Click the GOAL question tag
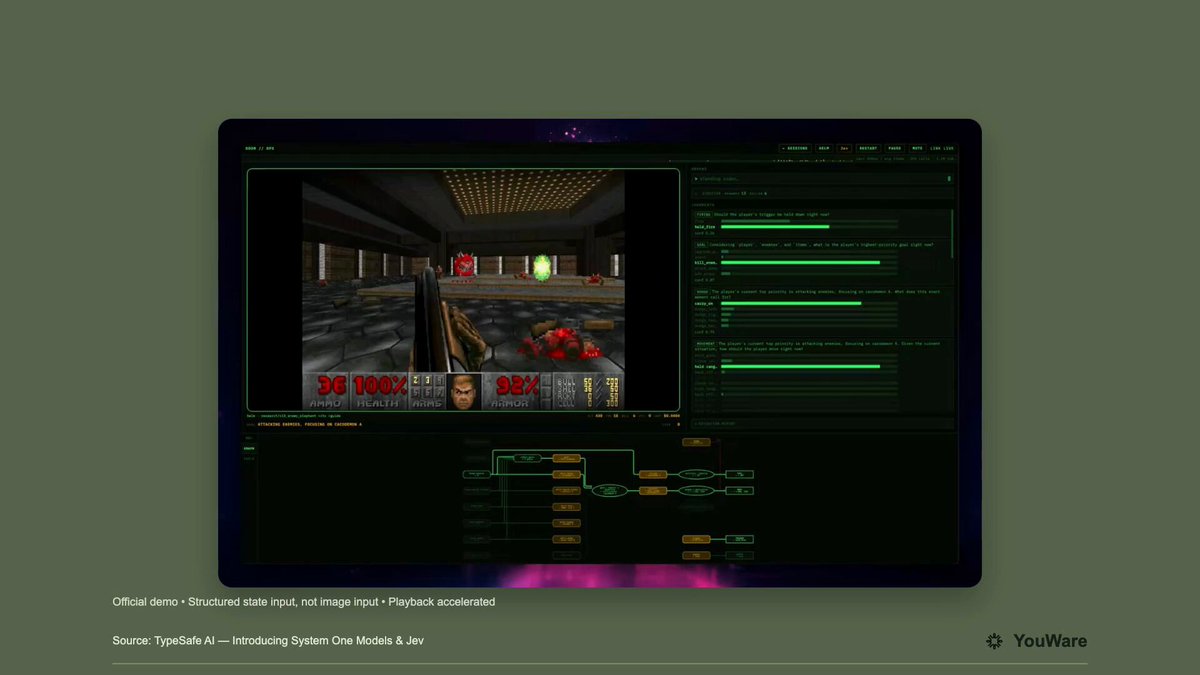The height and width of the screenshot is (675, 1200). (702, 244)
